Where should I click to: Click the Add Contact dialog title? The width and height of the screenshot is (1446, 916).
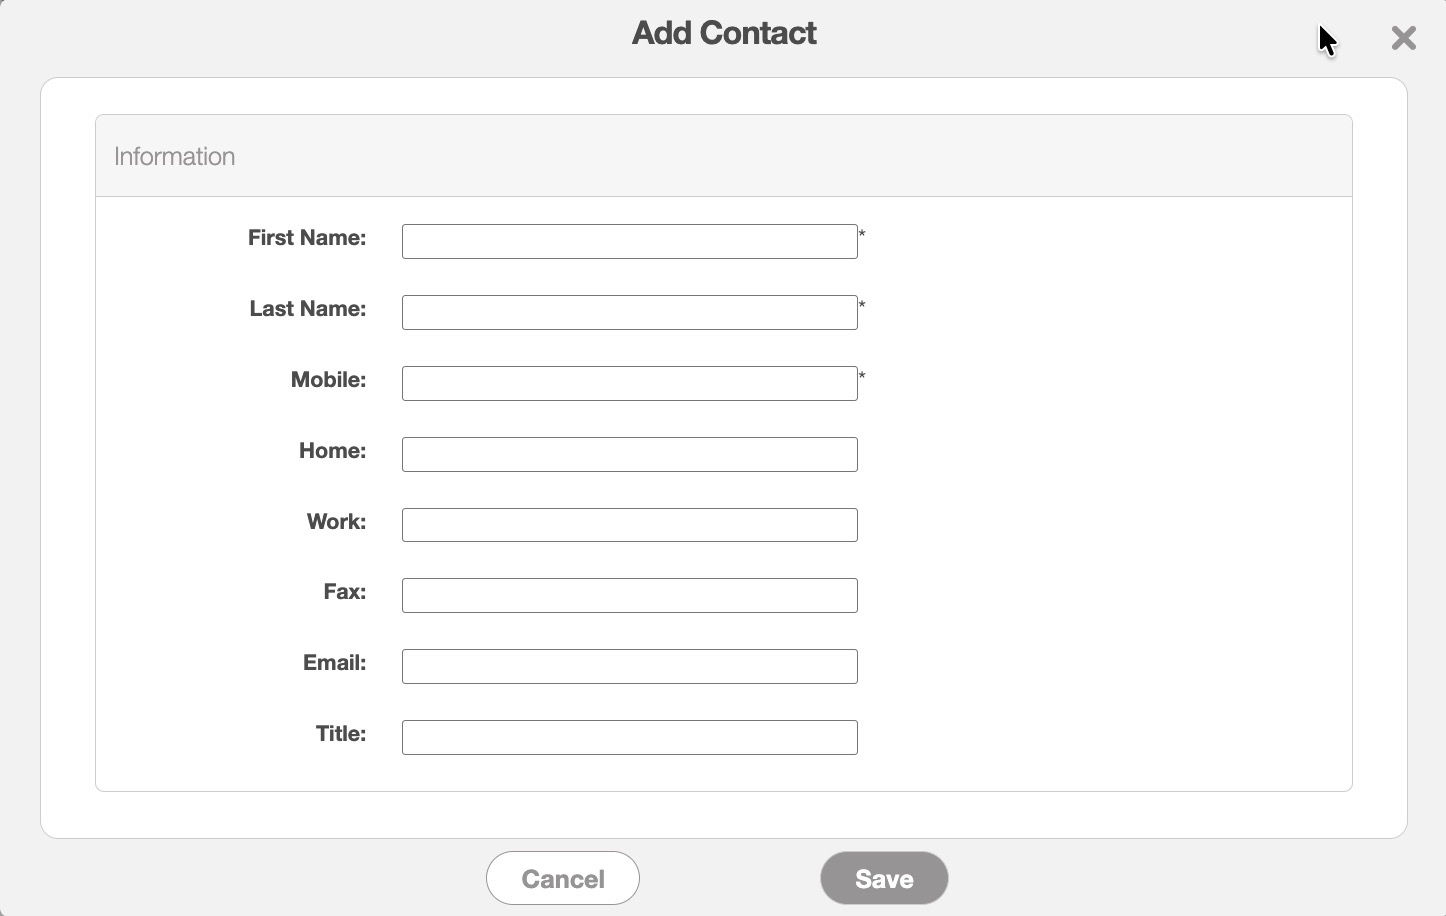coord(724,33)
